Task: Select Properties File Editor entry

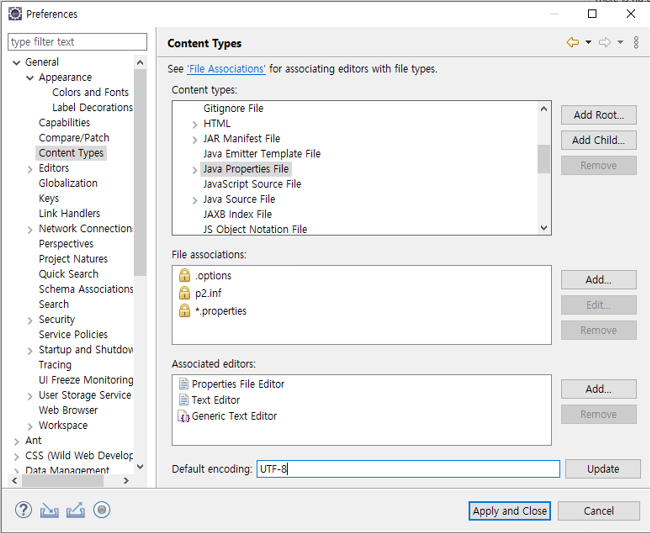Action: tap(238, 384)
